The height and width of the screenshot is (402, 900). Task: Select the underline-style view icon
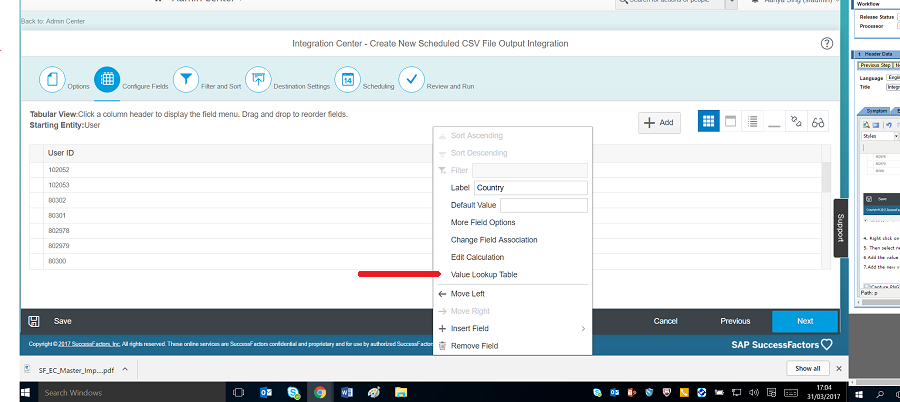point(774,122)
